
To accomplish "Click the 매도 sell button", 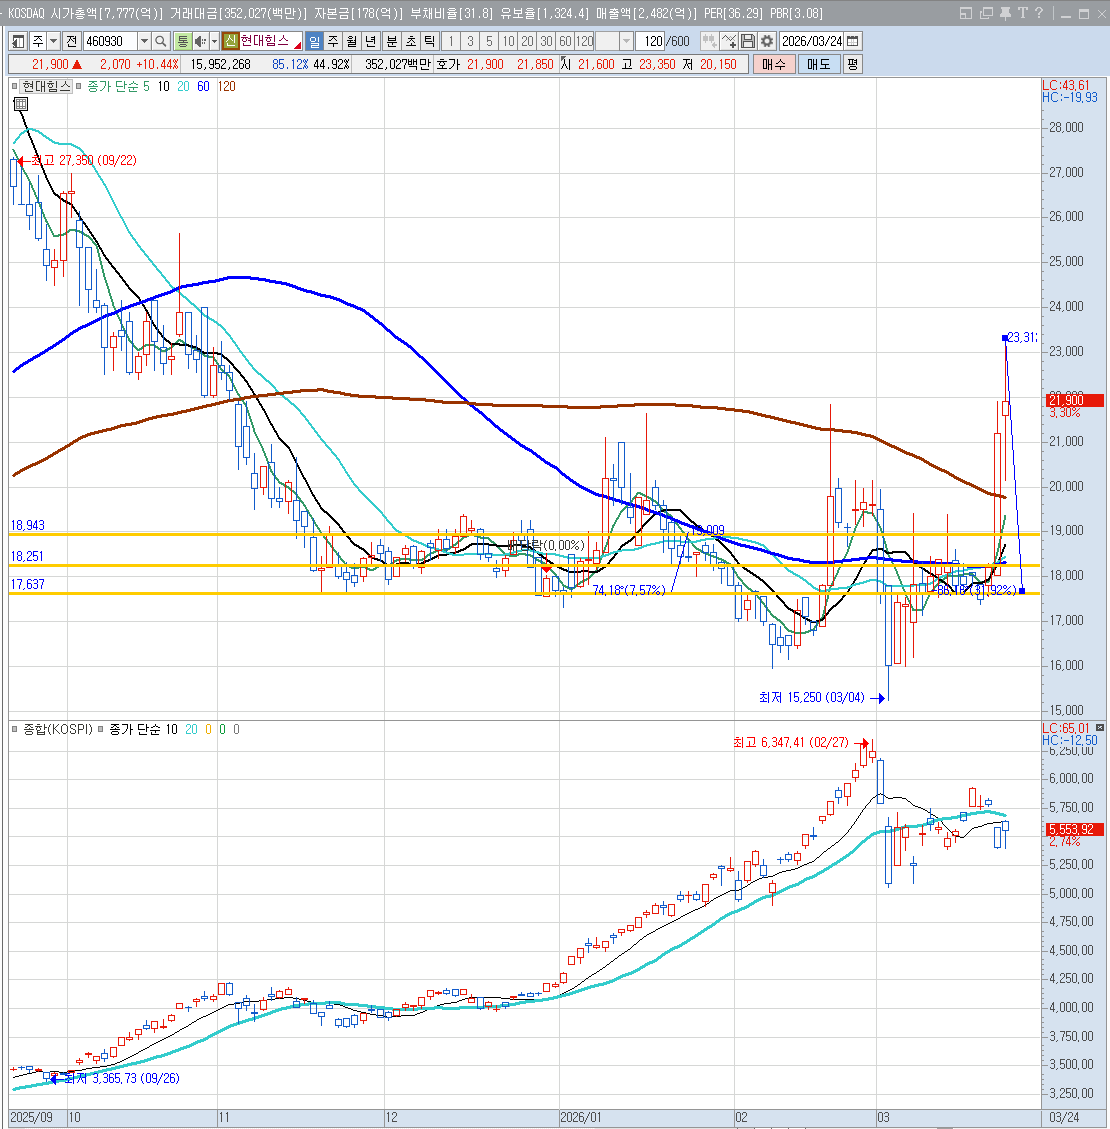I will point(818,64).
